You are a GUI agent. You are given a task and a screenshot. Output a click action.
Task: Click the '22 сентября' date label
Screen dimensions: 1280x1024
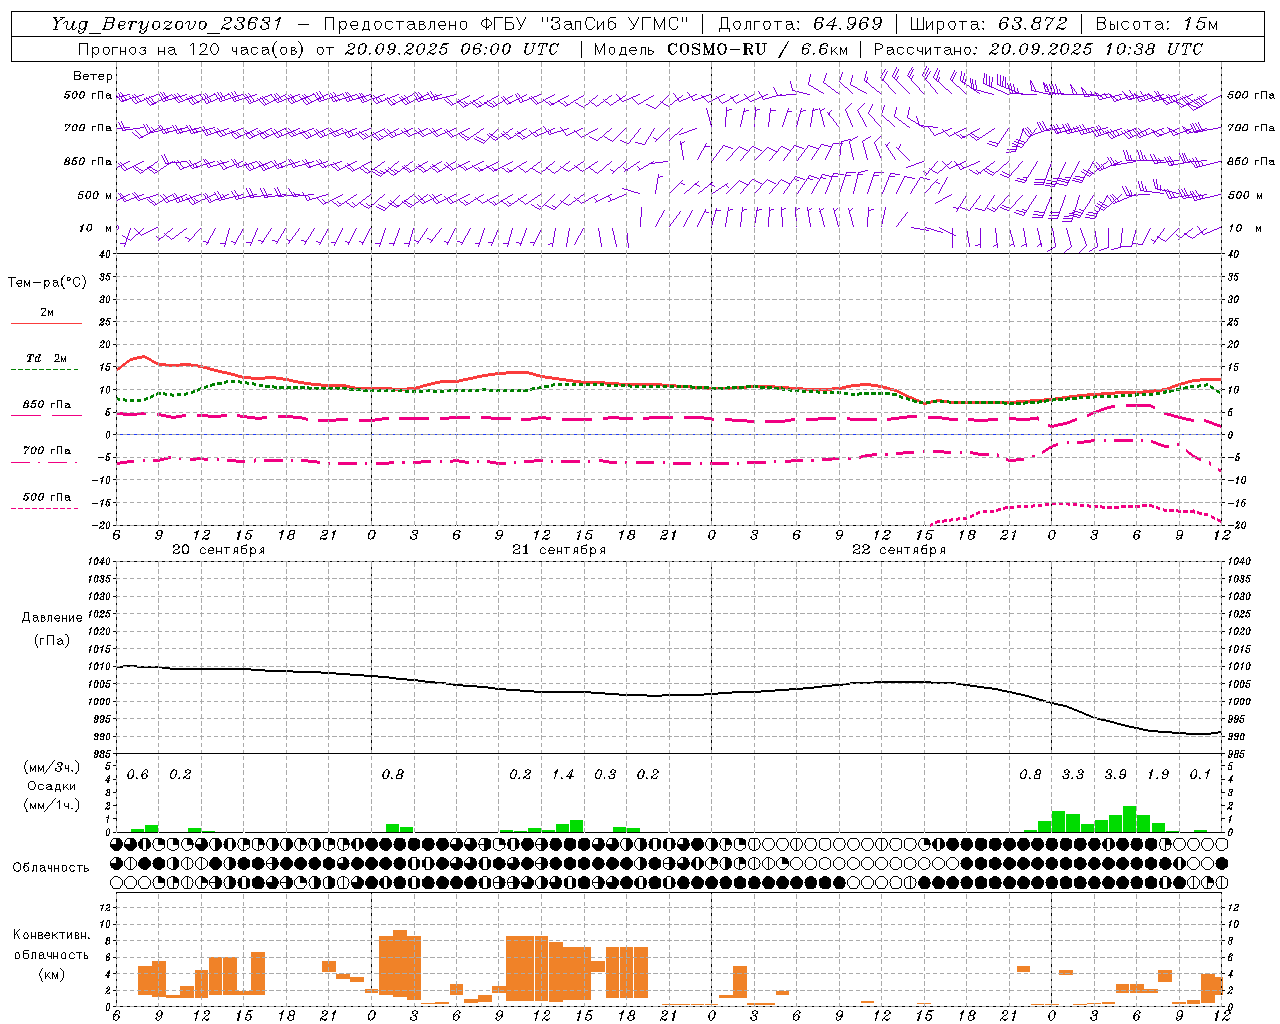click(899, 550)
